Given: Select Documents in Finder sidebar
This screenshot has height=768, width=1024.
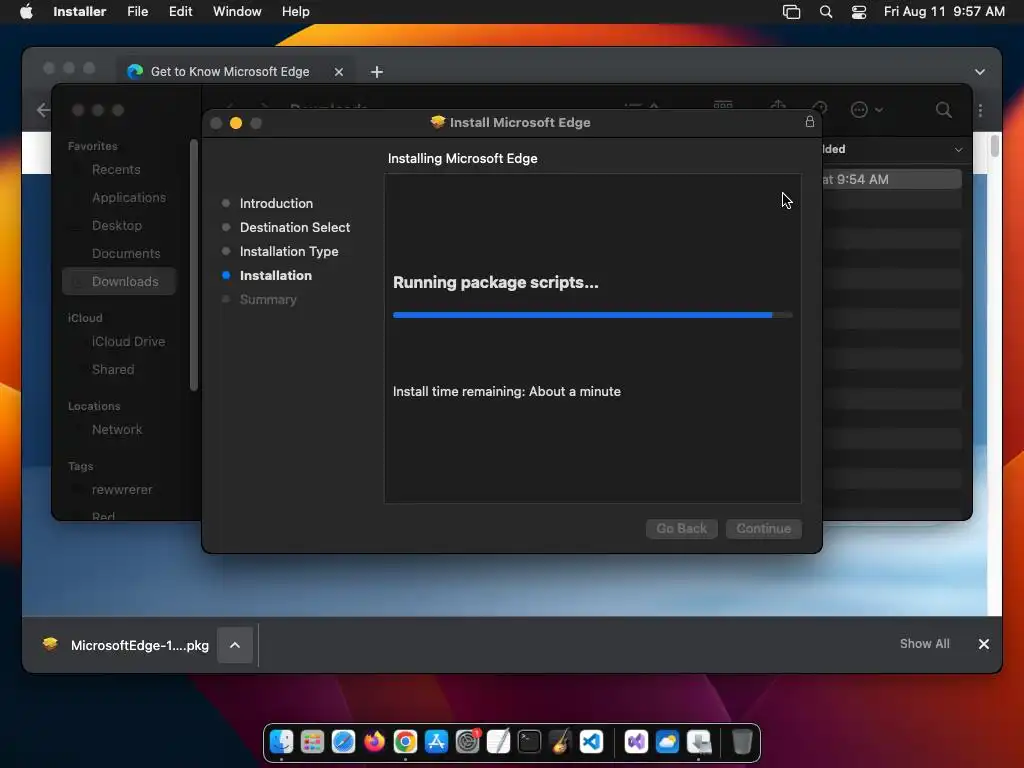Looking at the screenshot, I should pyautogui.click(x=125, y=253).
